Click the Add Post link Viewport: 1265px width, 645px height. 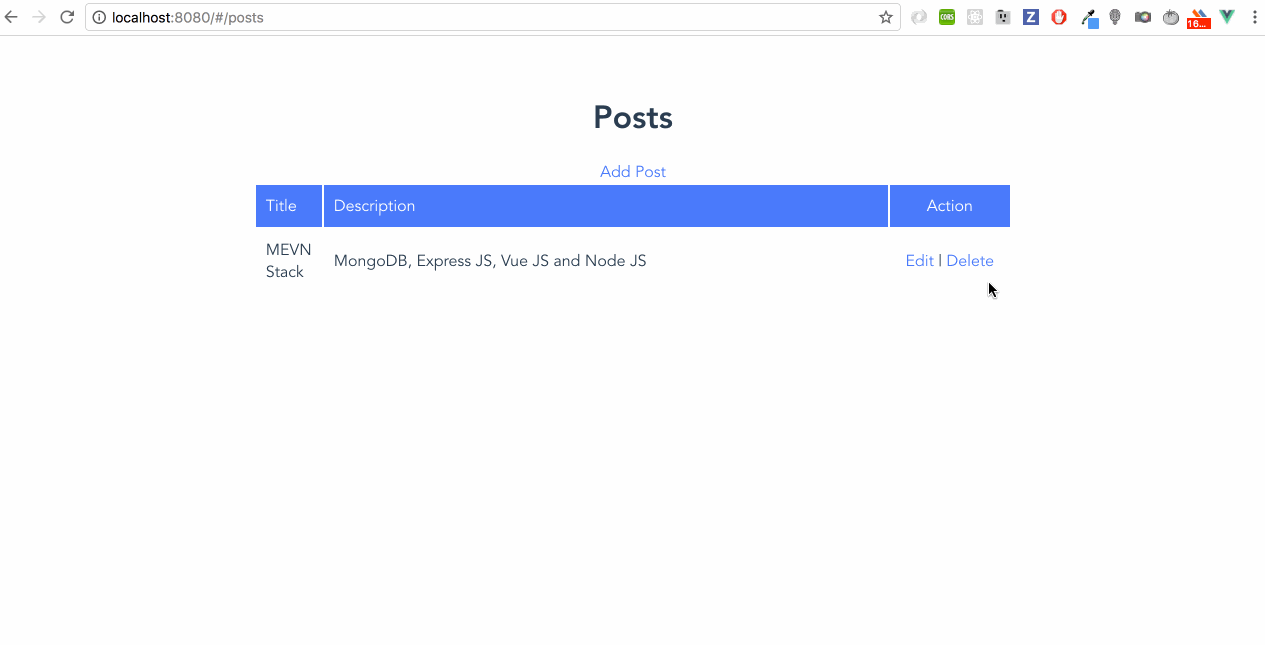pyautogui.click(x=633, y=172)
